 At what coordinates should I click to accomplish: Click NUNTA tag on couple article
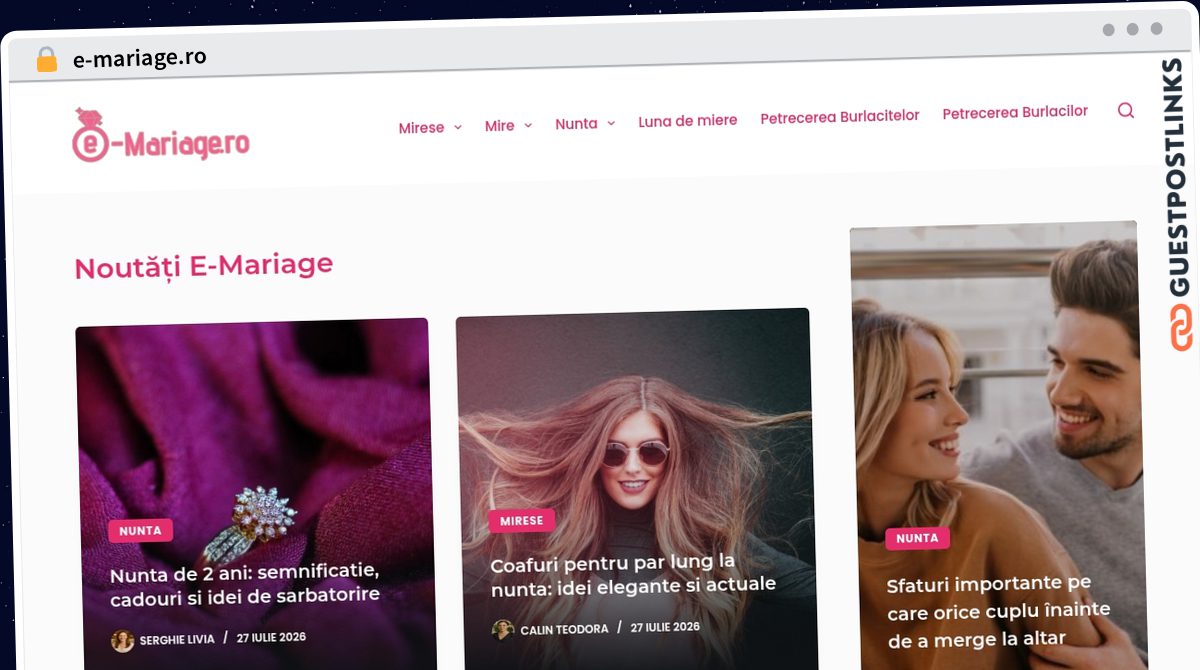917,539
